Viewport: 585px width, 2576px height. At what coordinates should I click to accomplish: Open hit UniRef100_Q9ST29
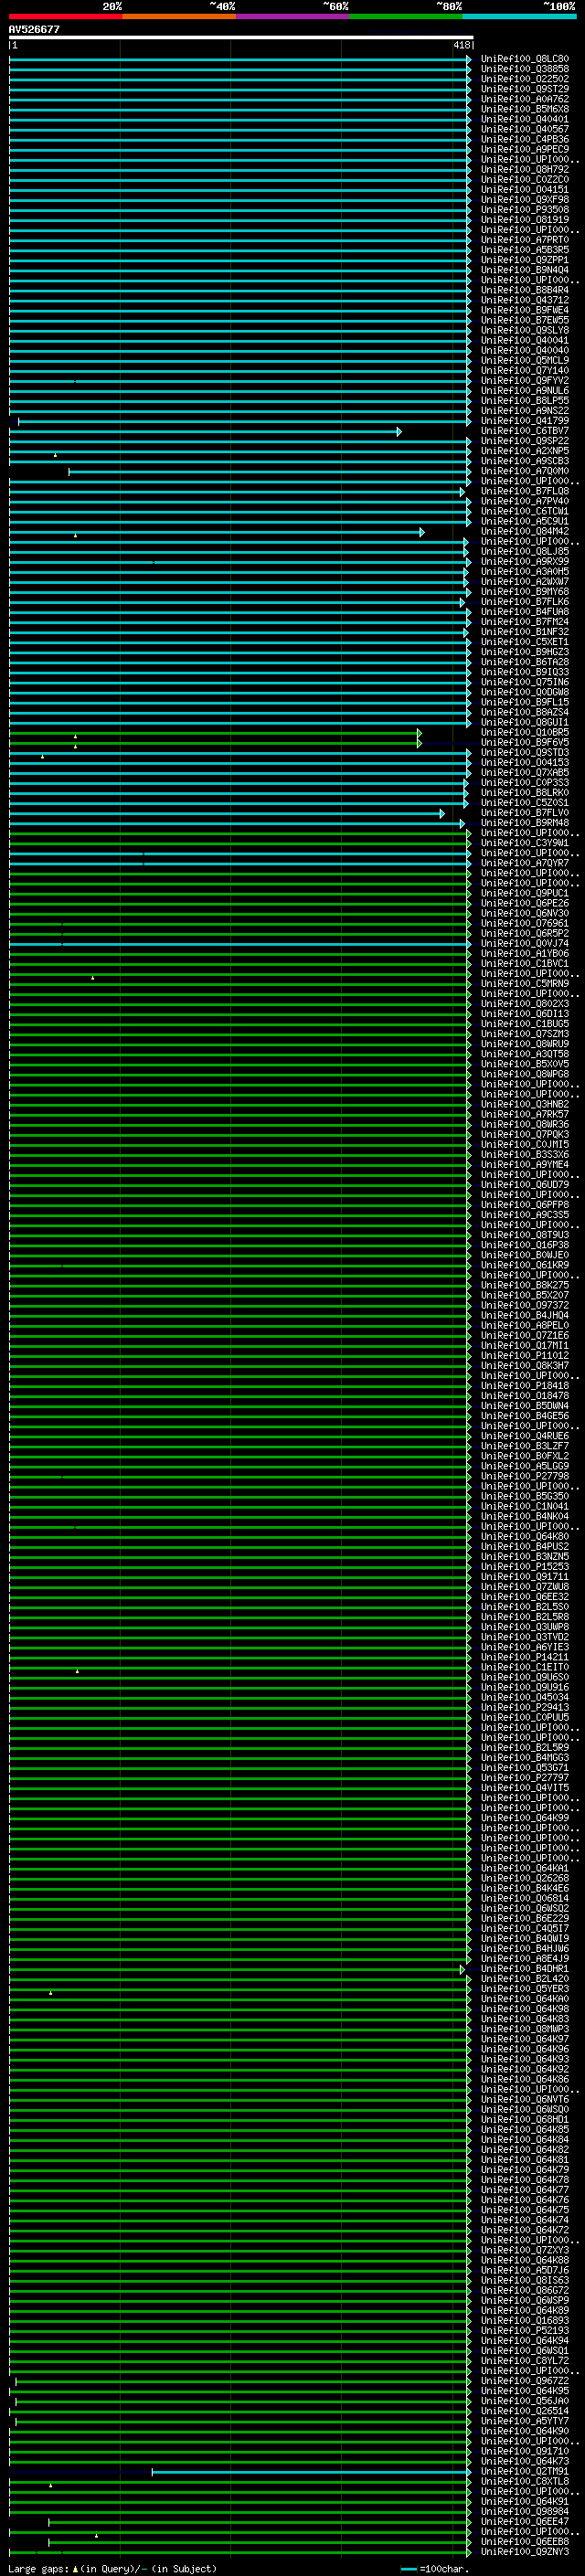(524, 89)
